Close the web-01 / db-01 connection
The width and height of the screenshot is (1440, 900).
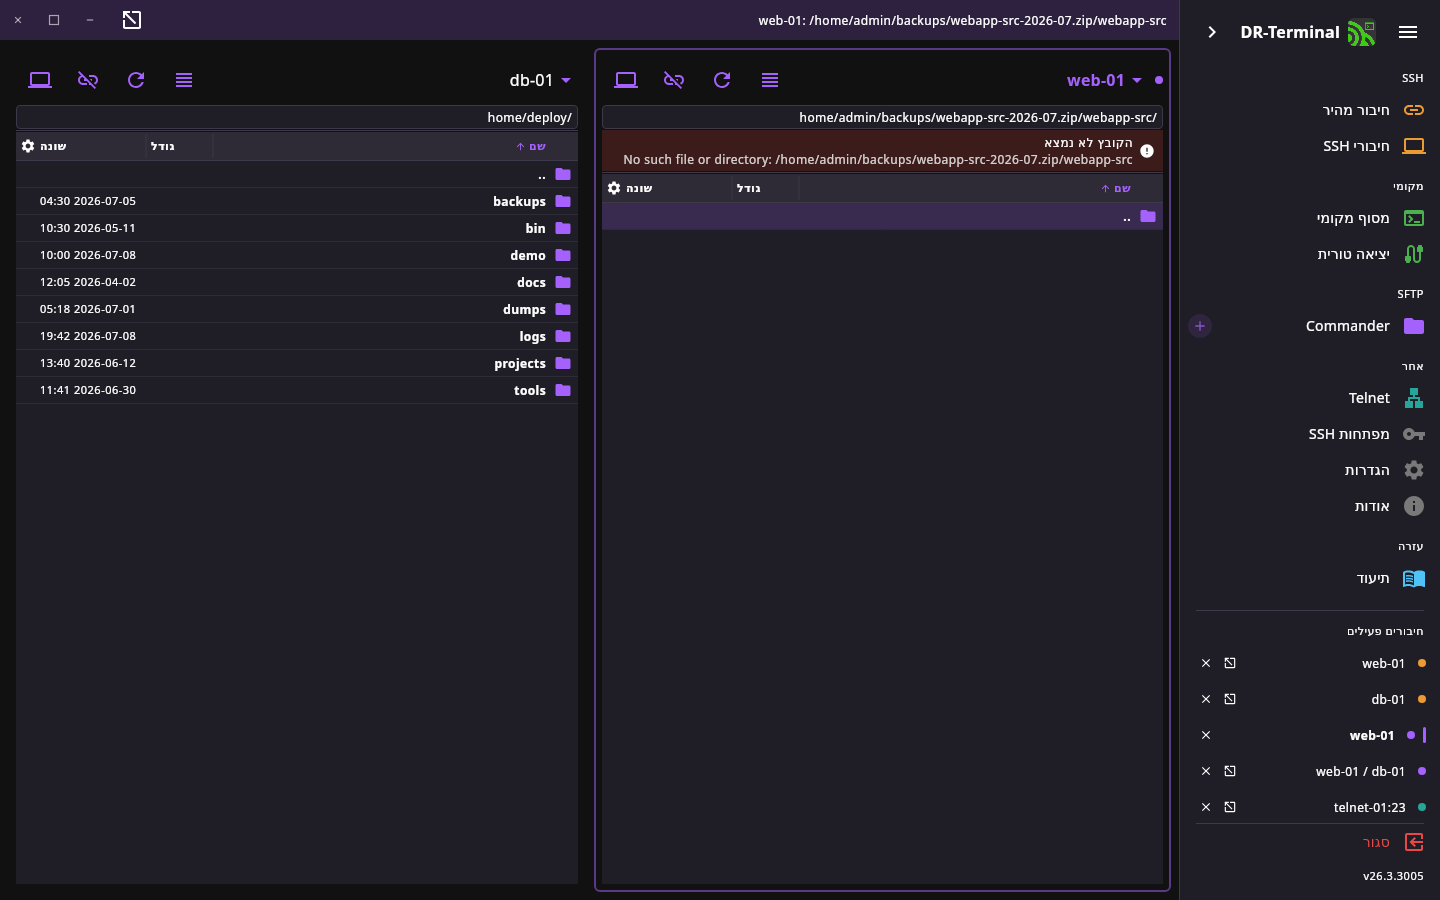pos(1206,771)
